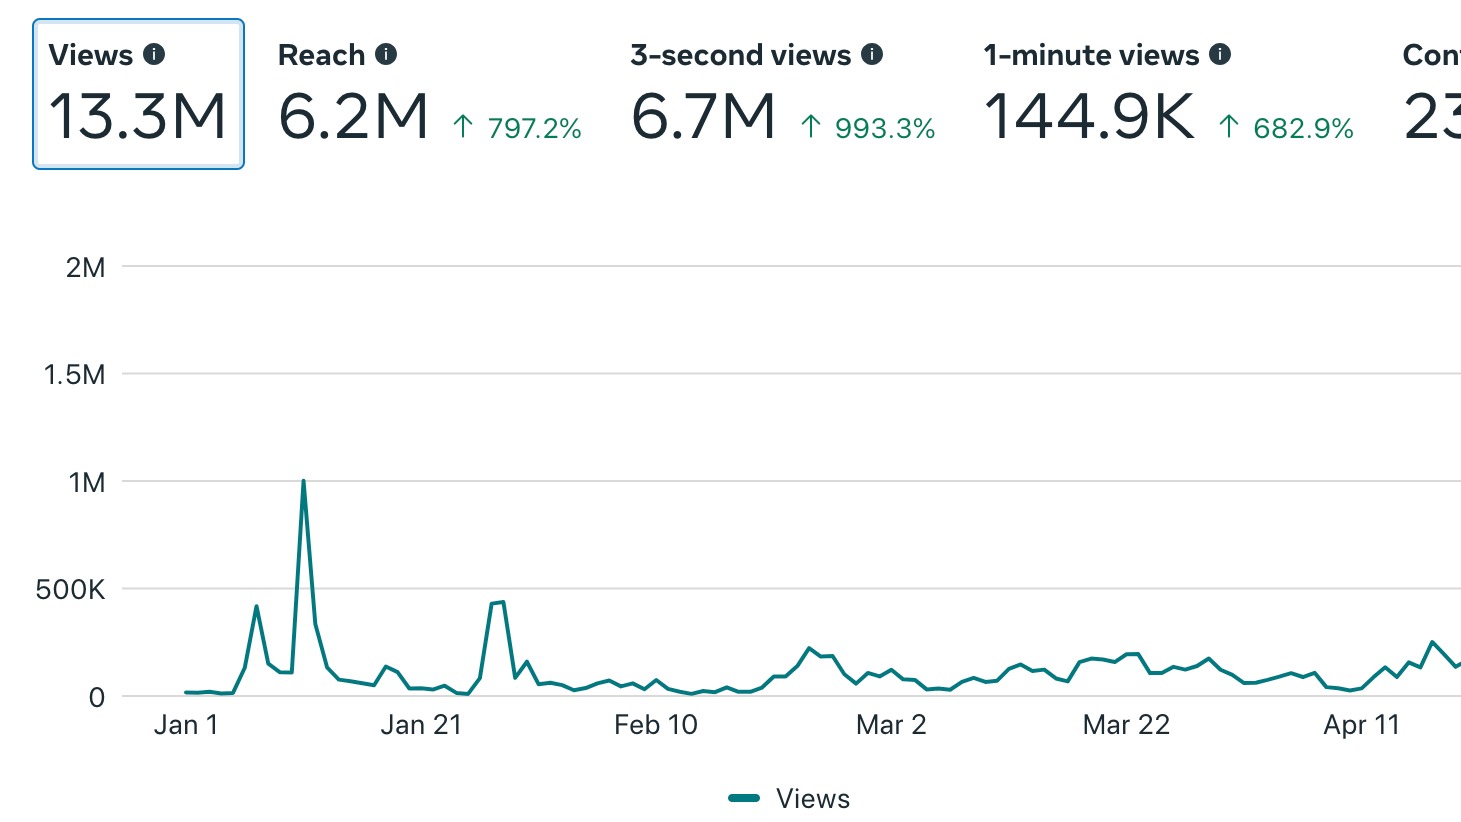Open info icon next to Views
The height and width of the screenshot is (822, 1461).
coord(154,54)
